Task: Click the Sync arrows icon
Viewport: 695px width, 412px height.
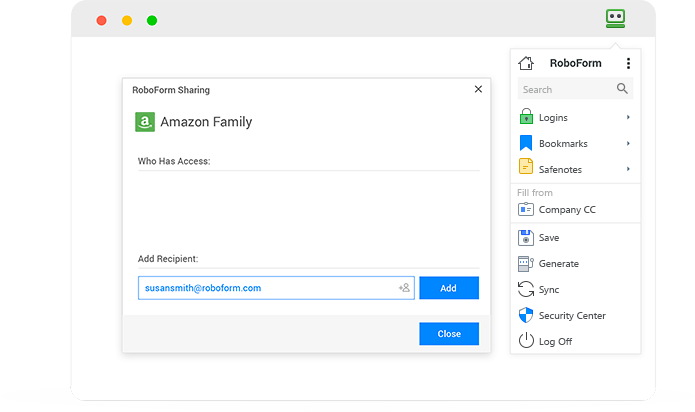Action: 526,289
